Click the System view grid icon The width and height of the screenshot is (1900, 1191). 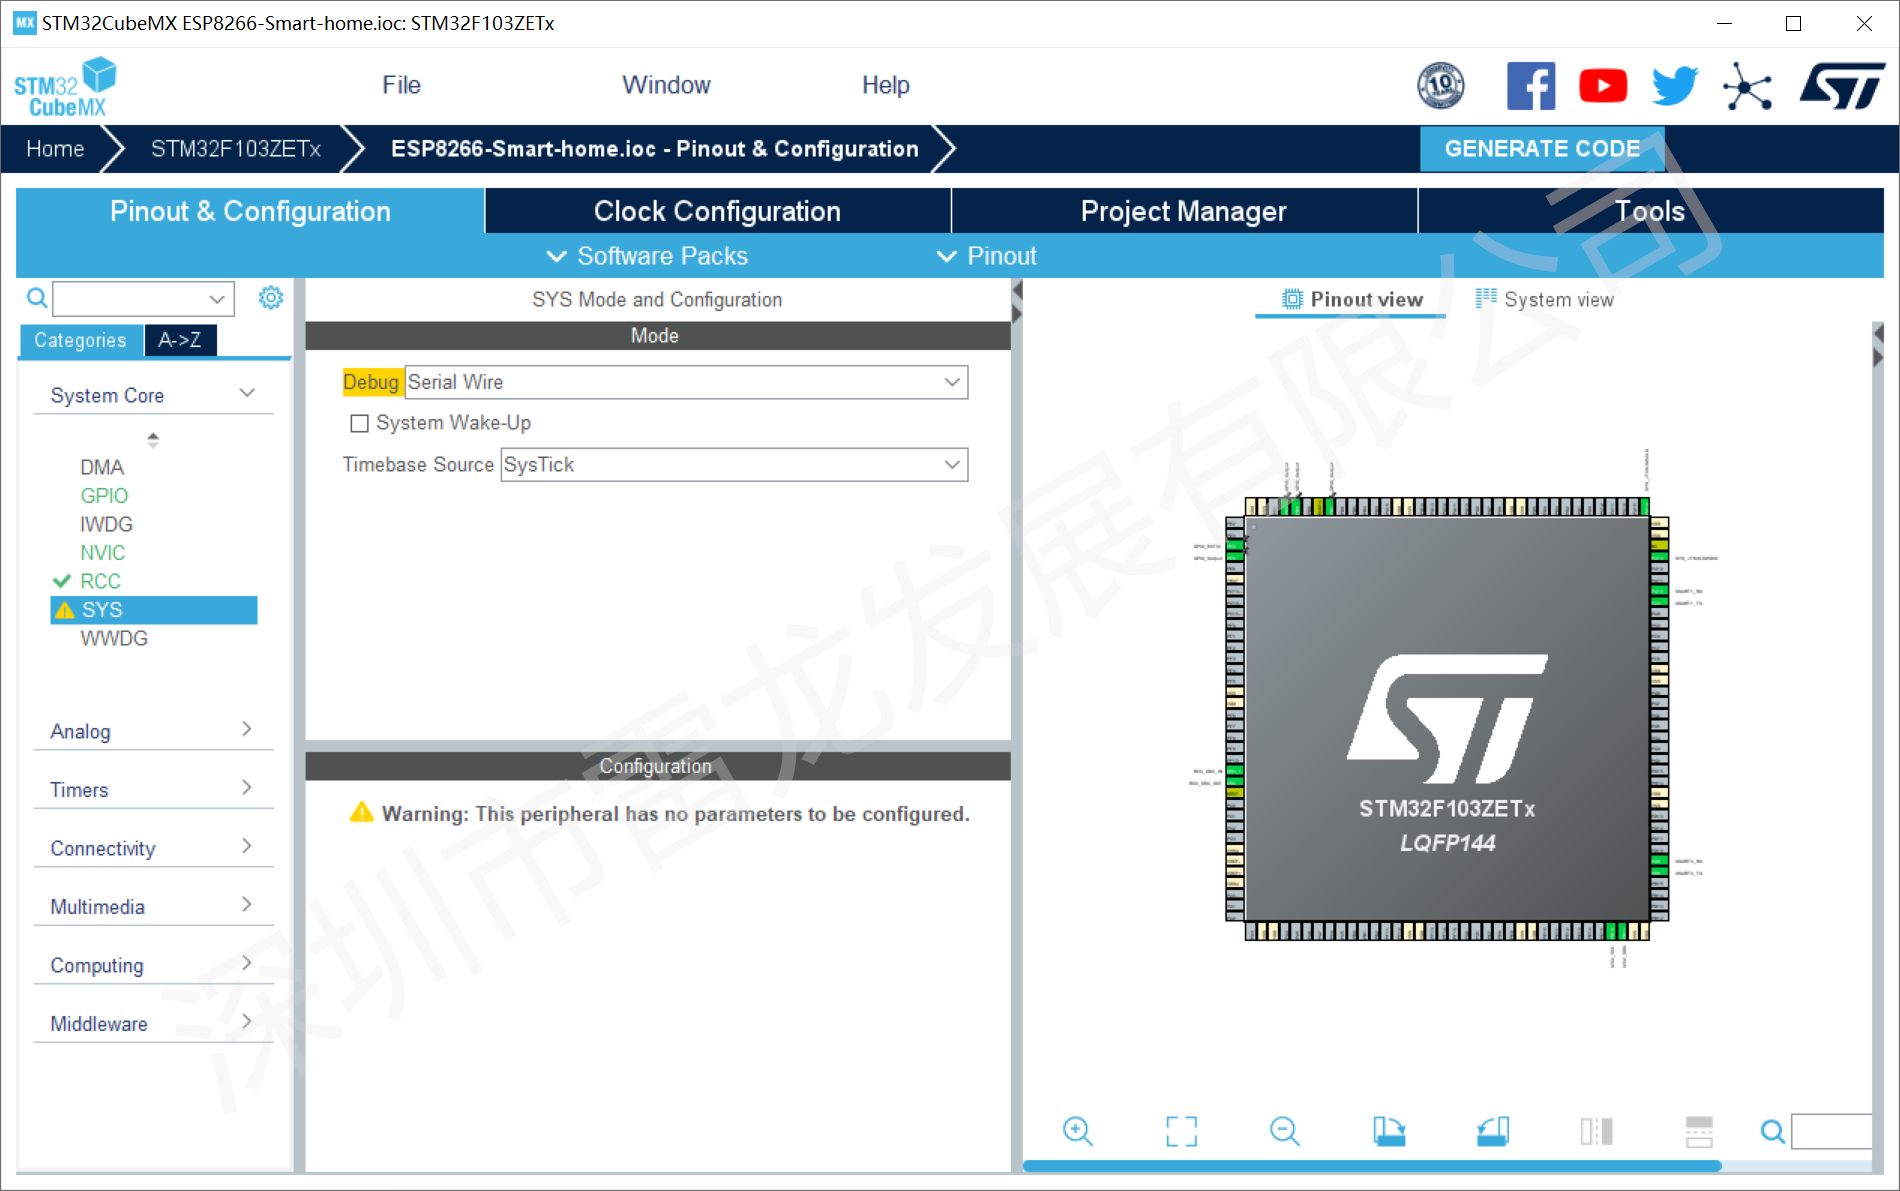click(1486, 298)
